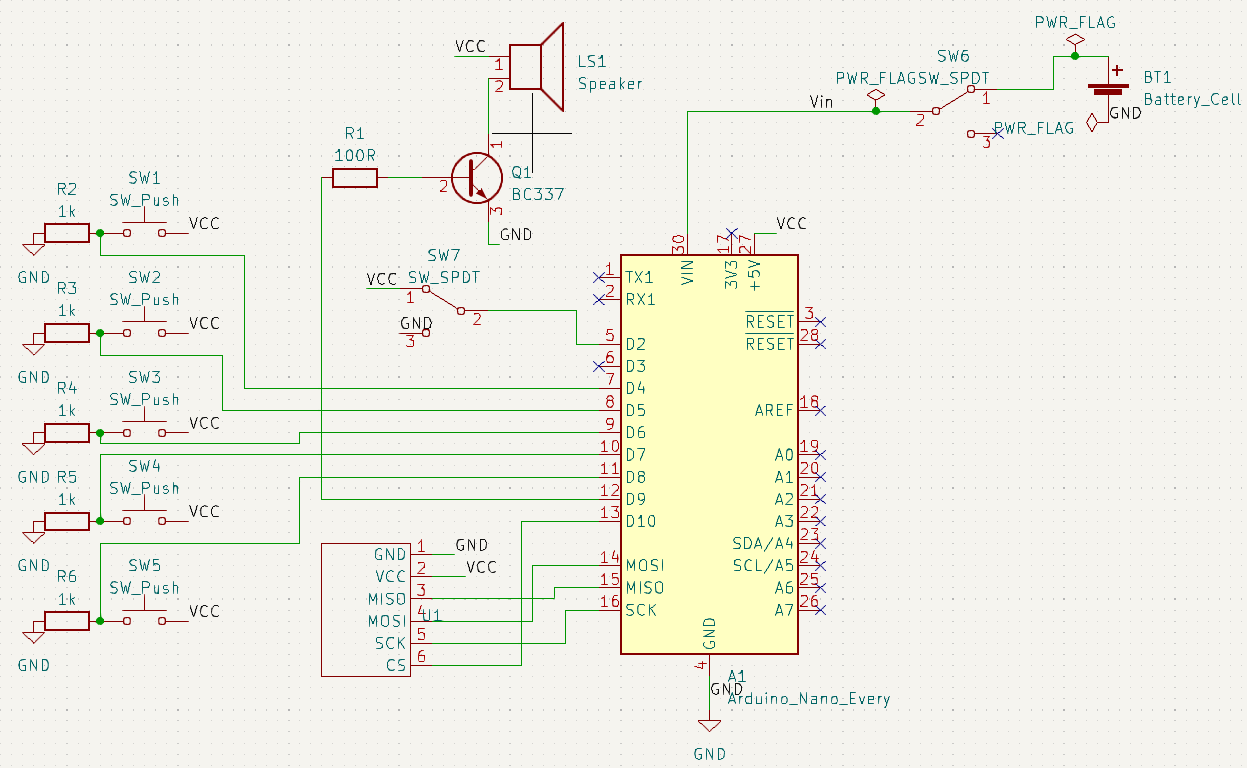Select the '+5V' pin label on Arduino
This screenshot has height=768, width=1247.
pos(755,274)
